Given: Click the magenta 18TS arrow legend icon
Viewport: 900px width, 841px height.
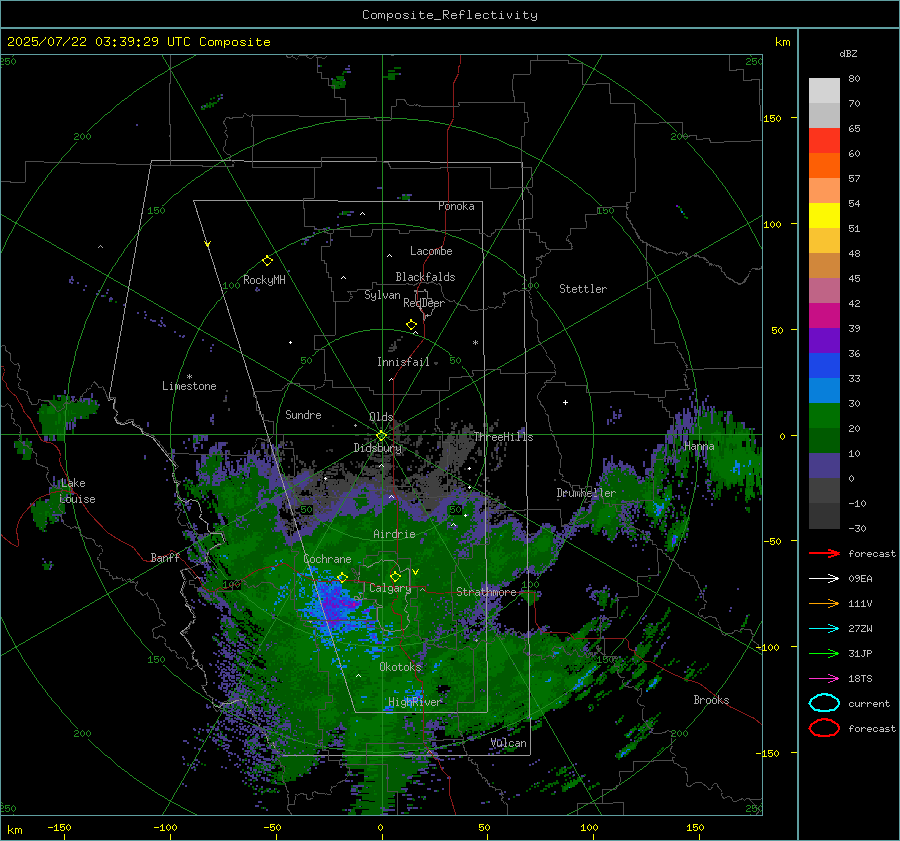Looking at the screenshot, I should (824, 679).
